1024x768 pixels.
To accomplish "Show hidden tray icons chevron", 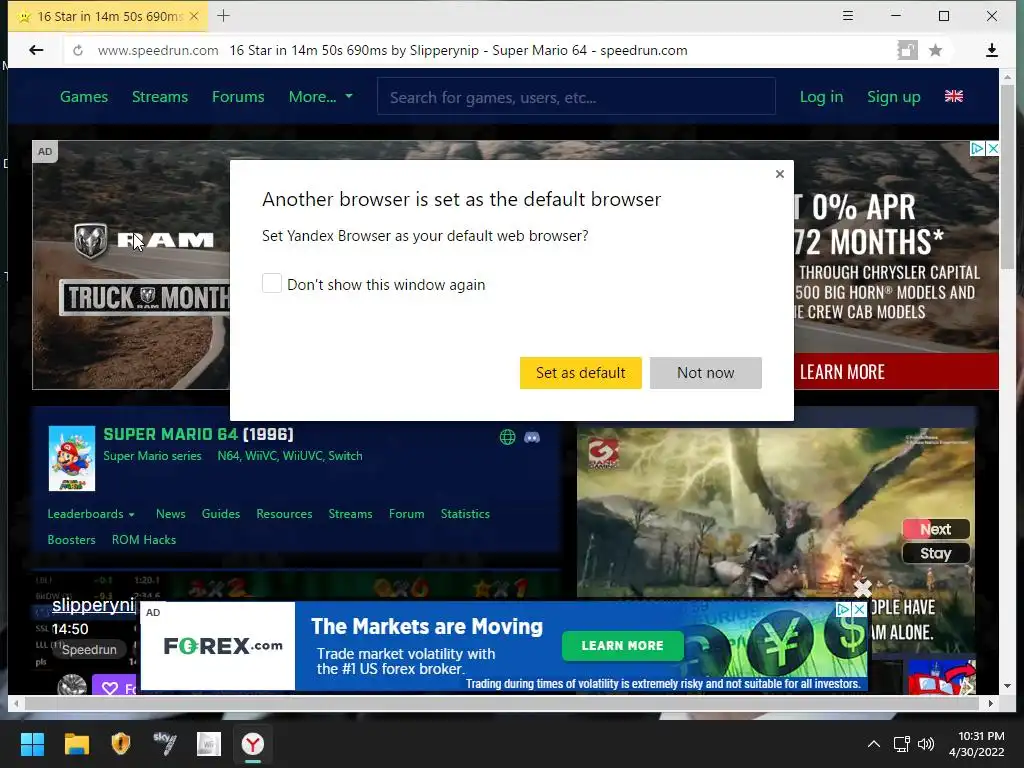I will [x=874, y=744].
